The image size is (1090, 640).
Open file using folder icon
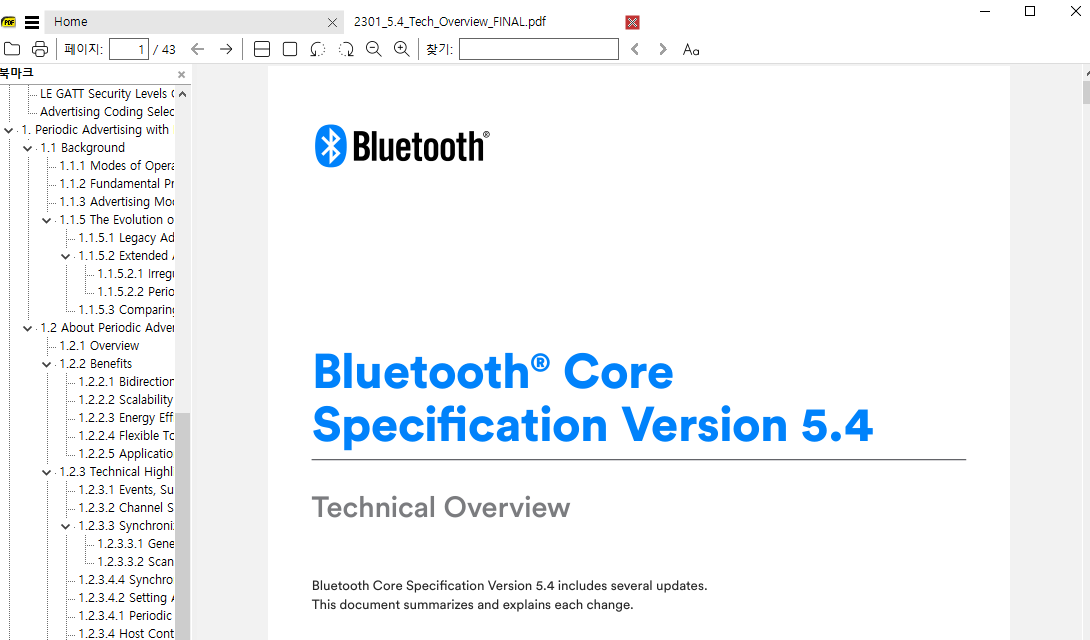pyautogui.click(x=12, y=49)
